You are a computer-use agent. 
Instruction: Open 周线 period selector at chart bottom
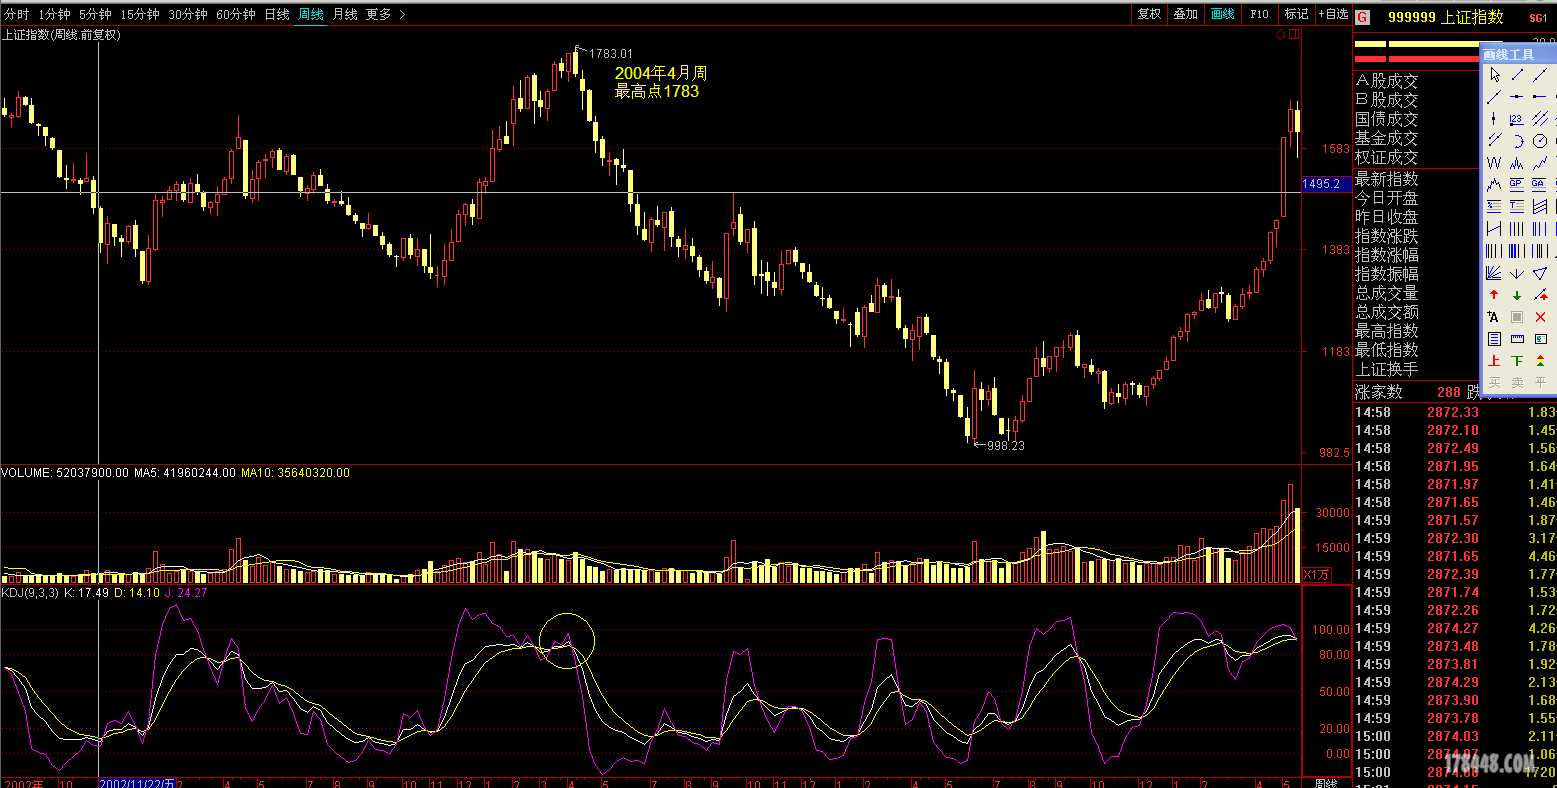[x=1325, y=782]
